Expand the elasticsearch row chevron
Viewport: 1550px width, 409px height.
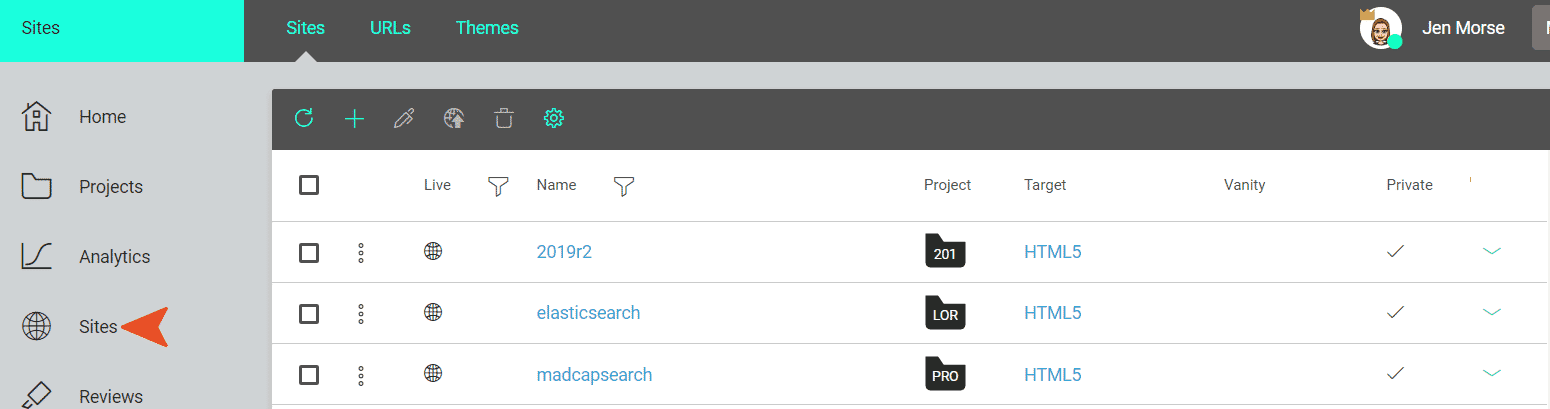point(1492,313)
